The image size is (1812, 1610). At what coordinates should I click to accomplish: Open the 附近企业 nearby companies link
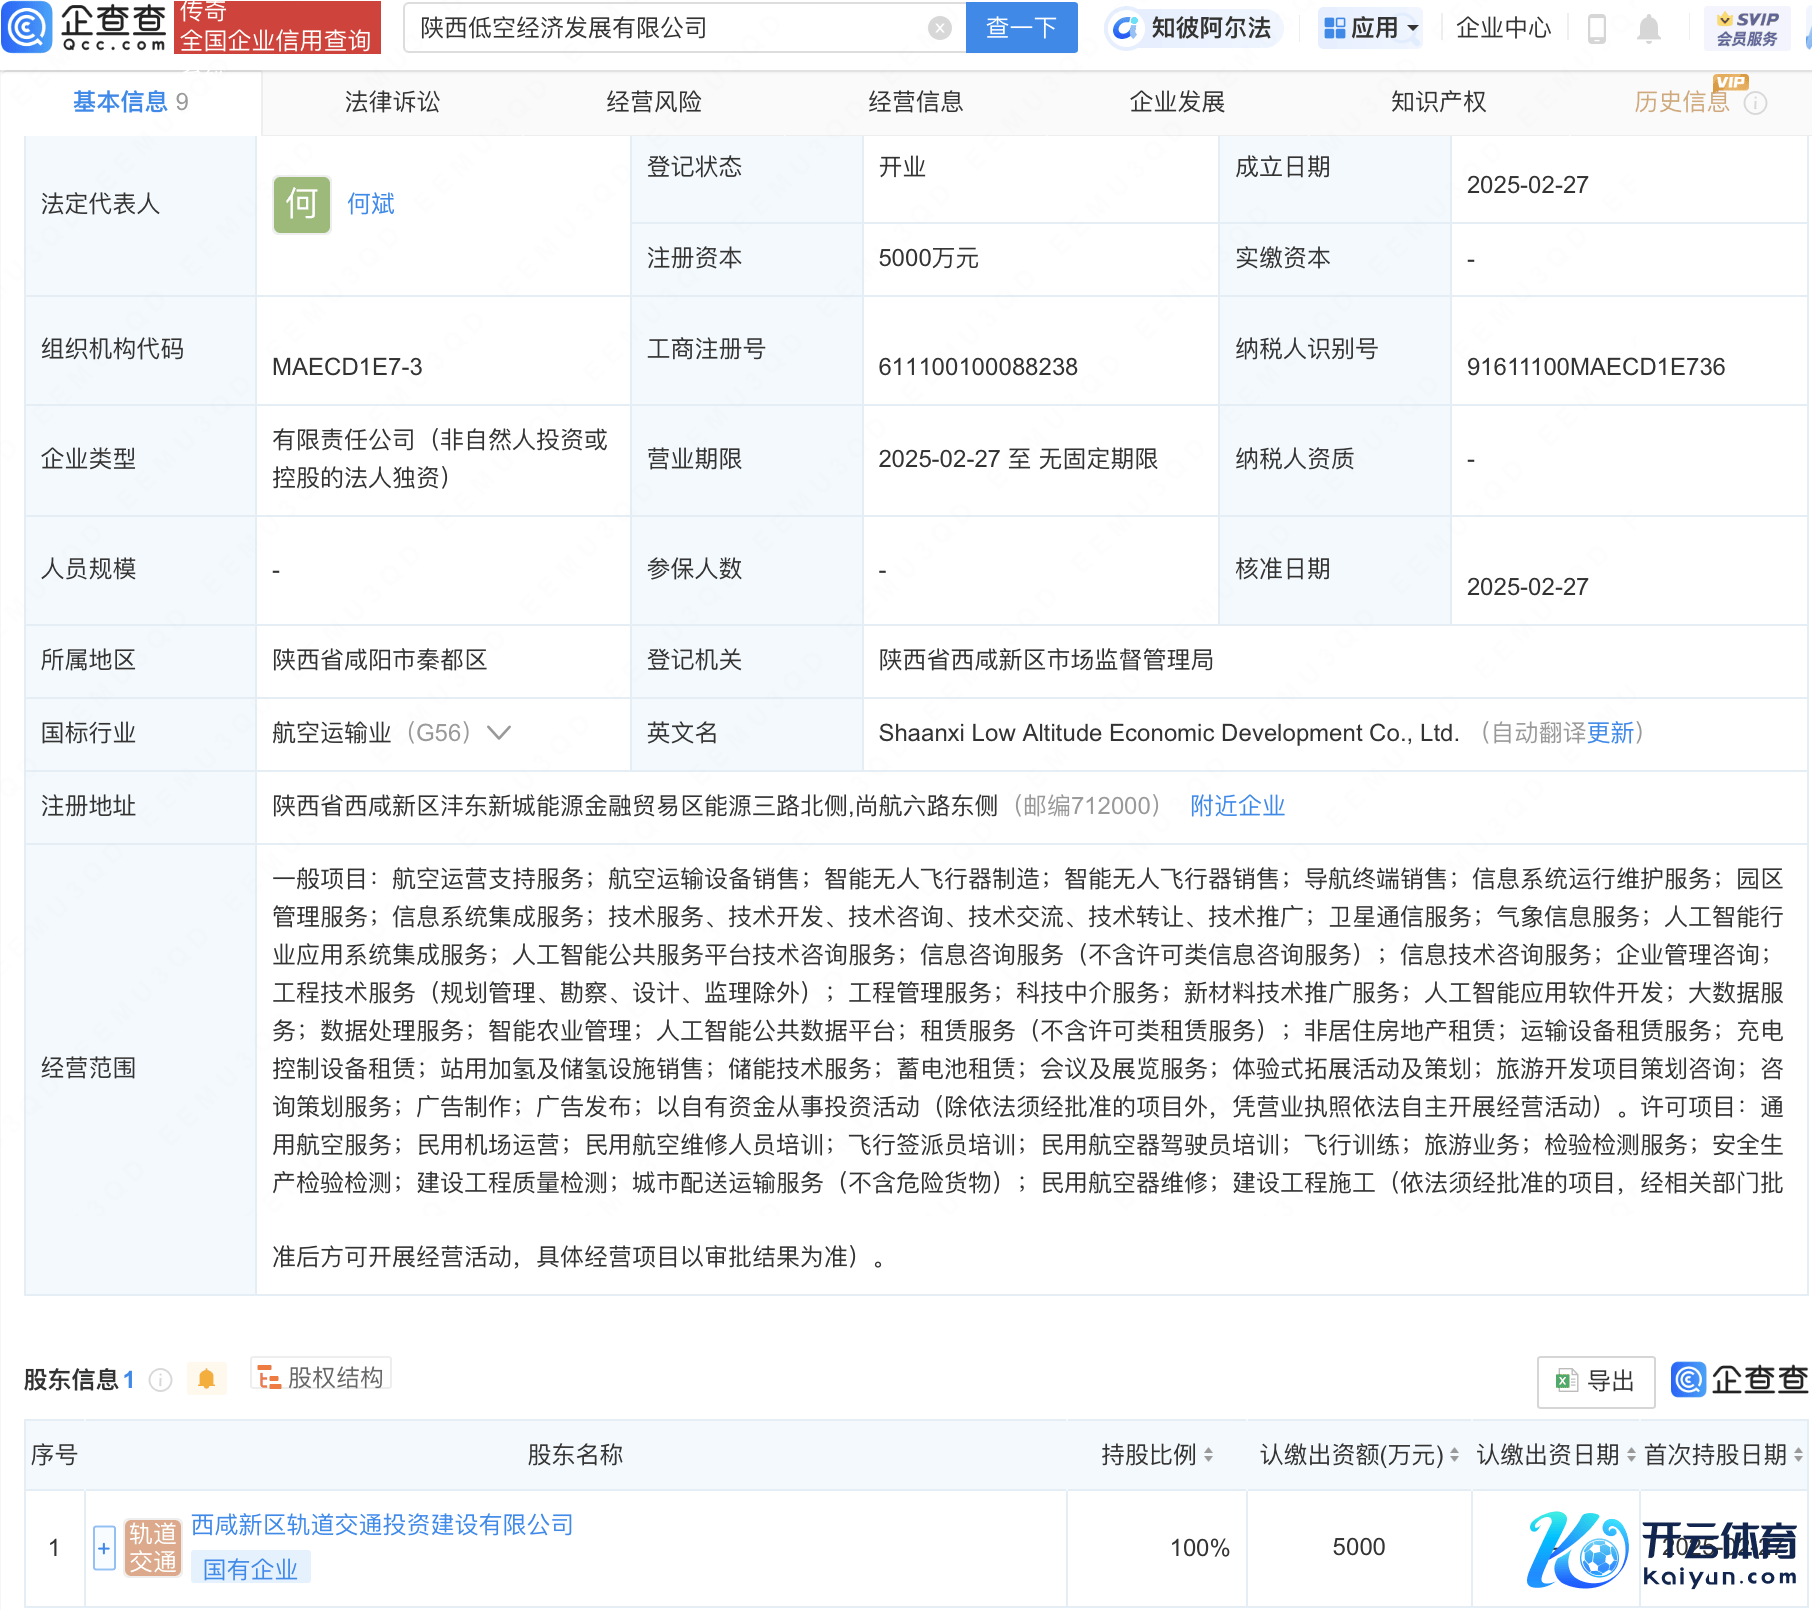[1237, 806]
